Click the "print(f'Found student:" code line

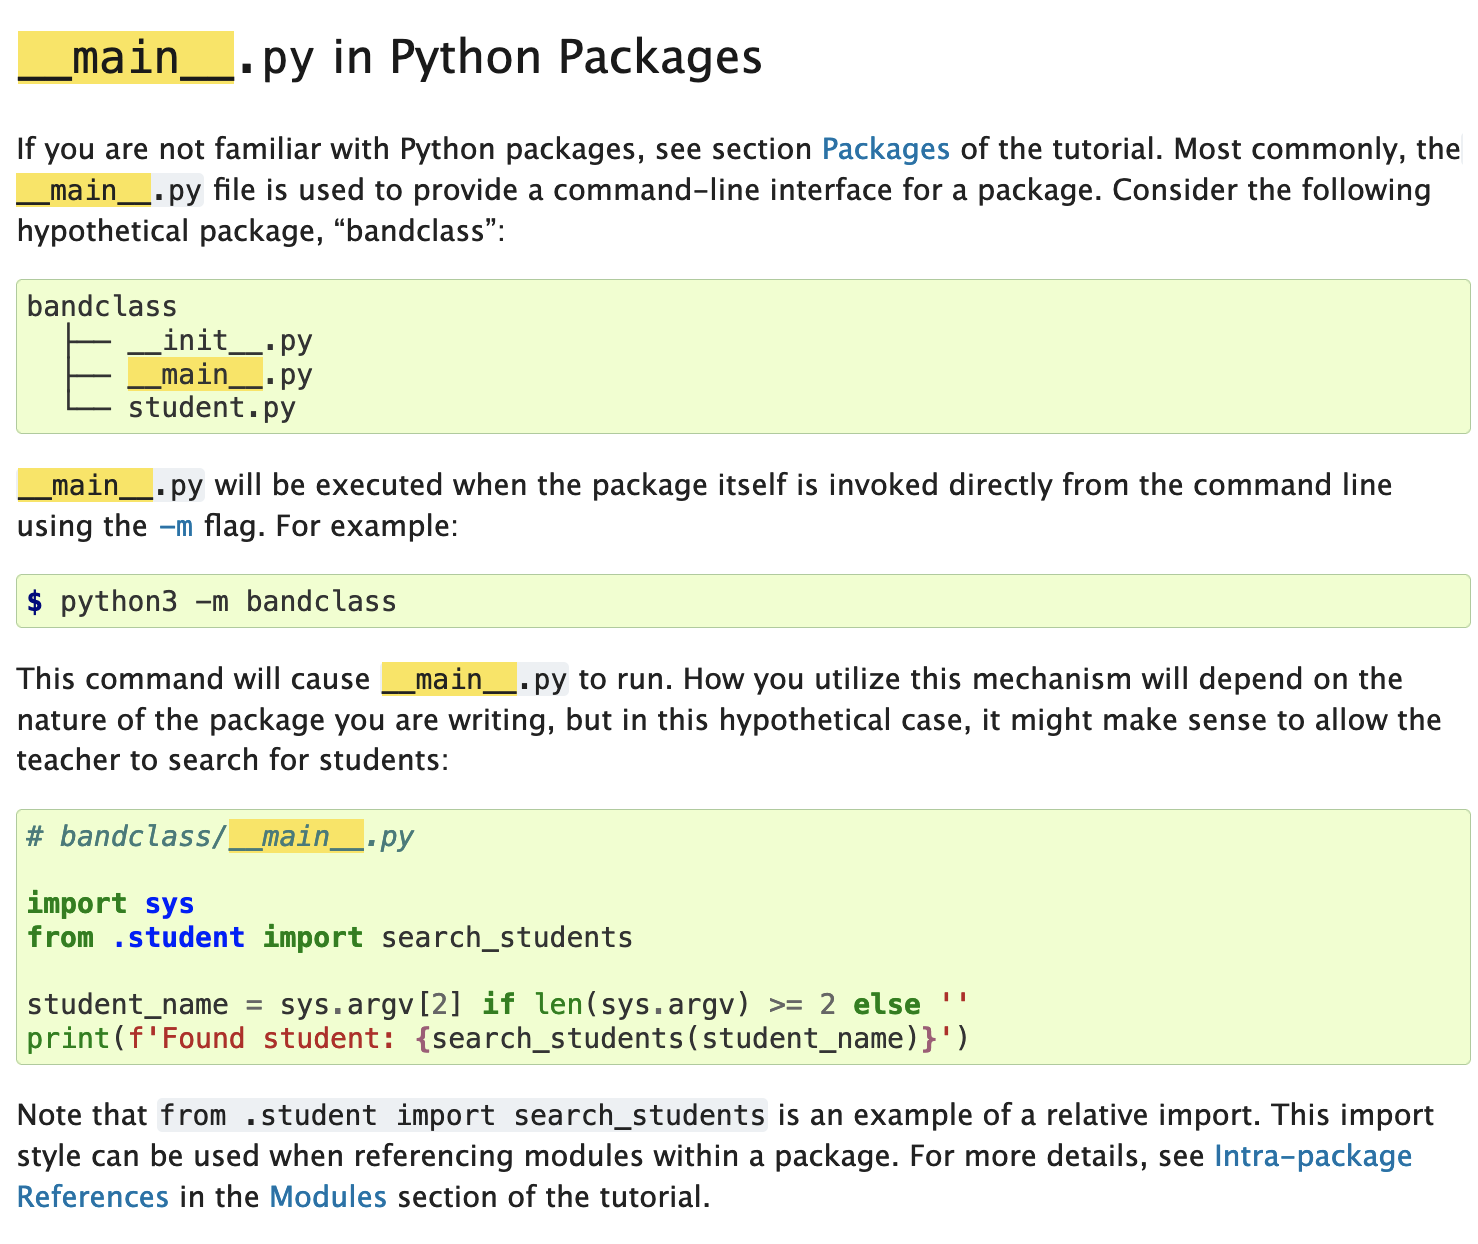coord(498,1038)
